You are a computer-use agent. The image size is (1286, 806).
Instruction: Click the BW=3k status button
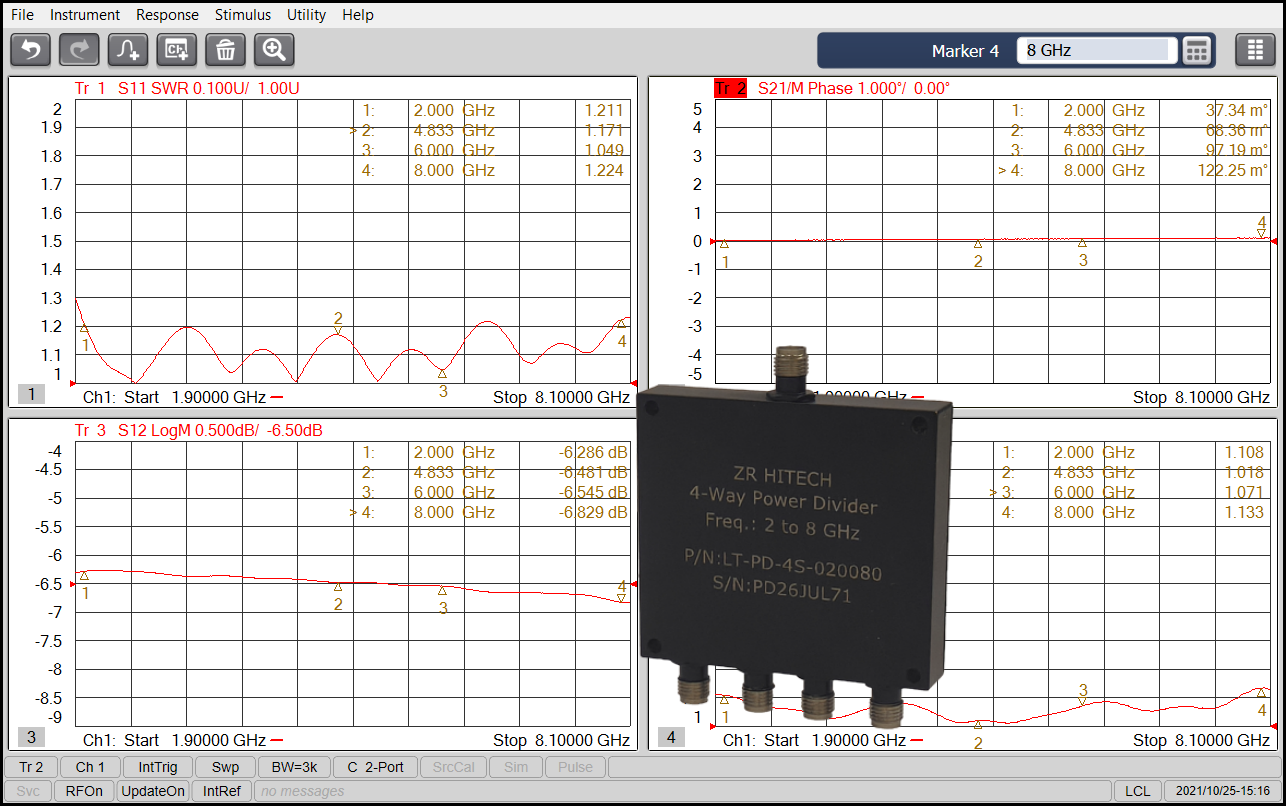coord(293,767)
